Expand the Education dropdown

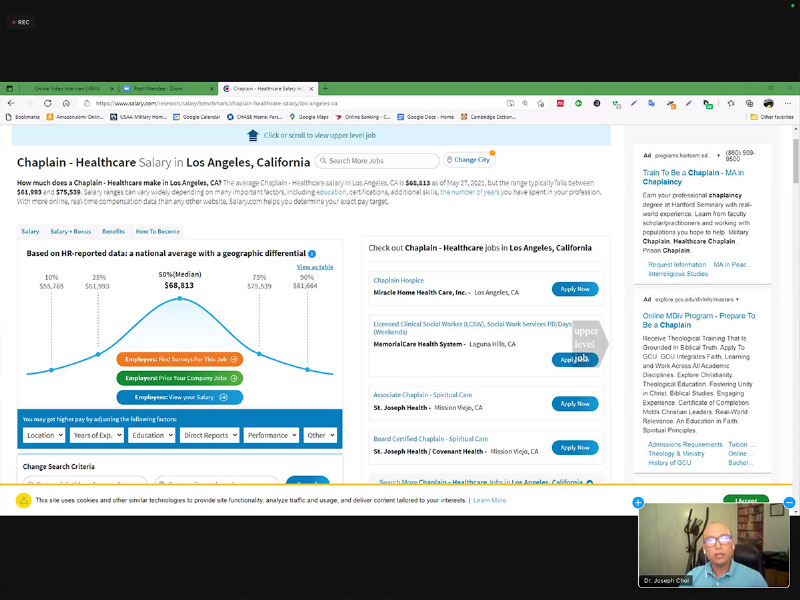coord(152,435)
